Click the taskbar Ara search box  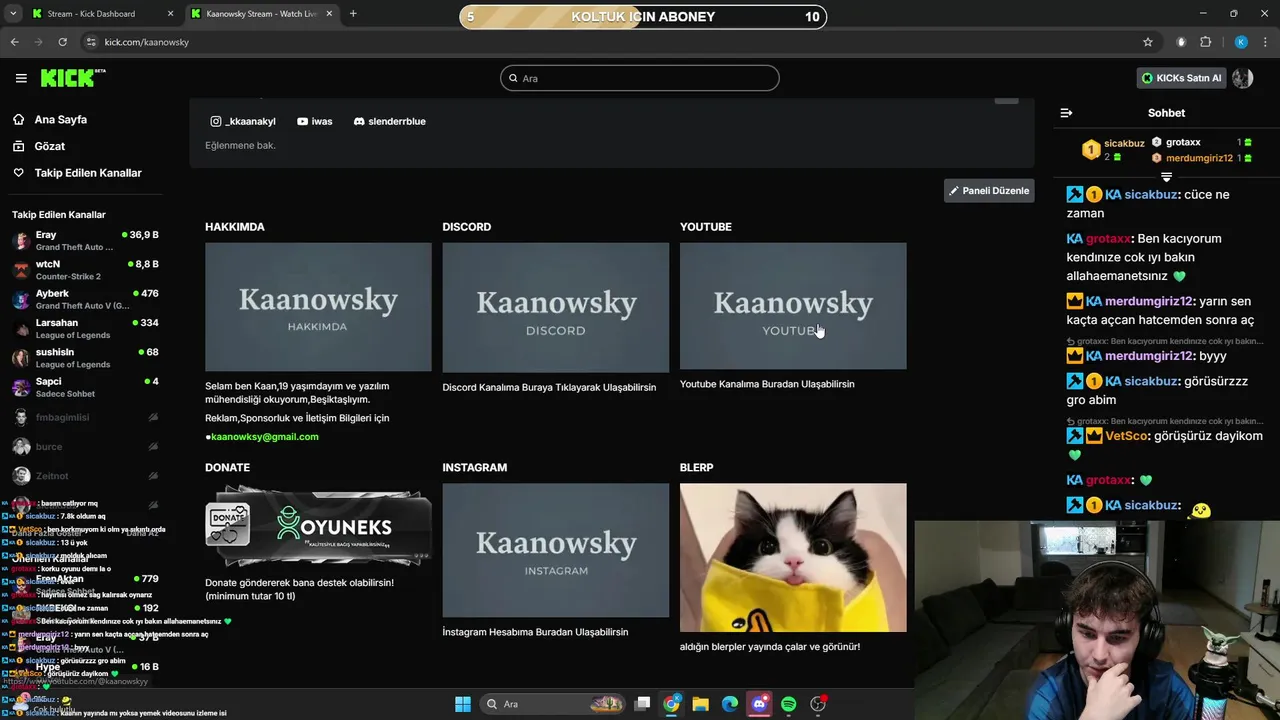pos(554,704)
